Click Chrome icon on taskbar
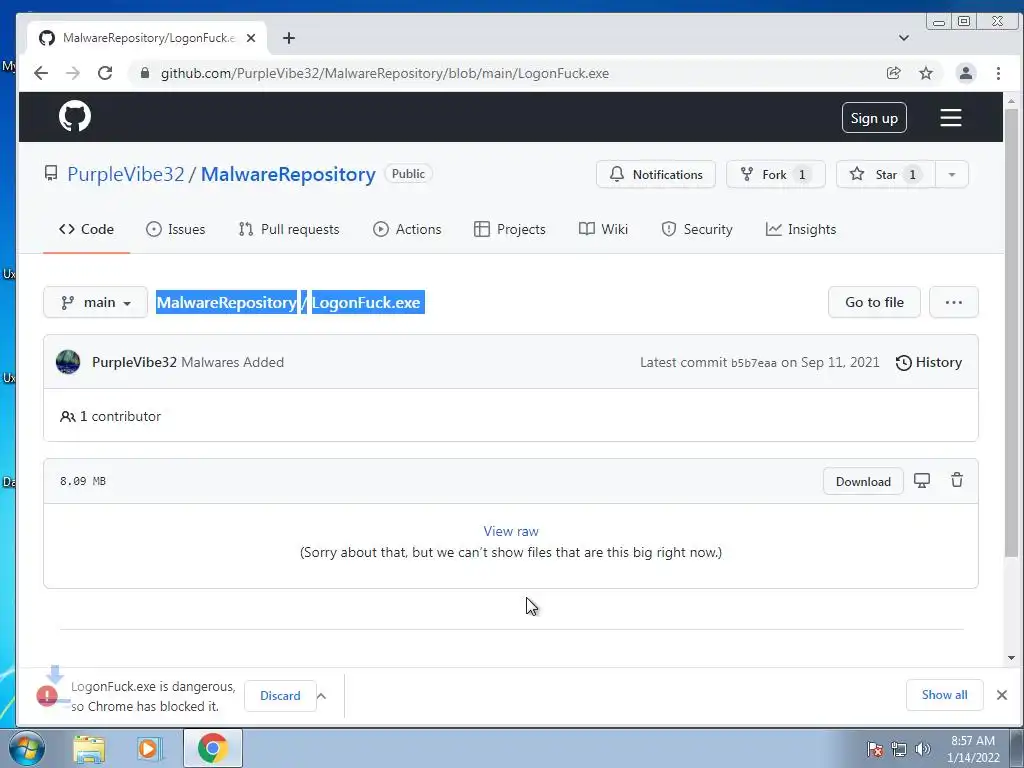Image resolution: width=1024 pixels, height=768 pixels. point(212,748)
